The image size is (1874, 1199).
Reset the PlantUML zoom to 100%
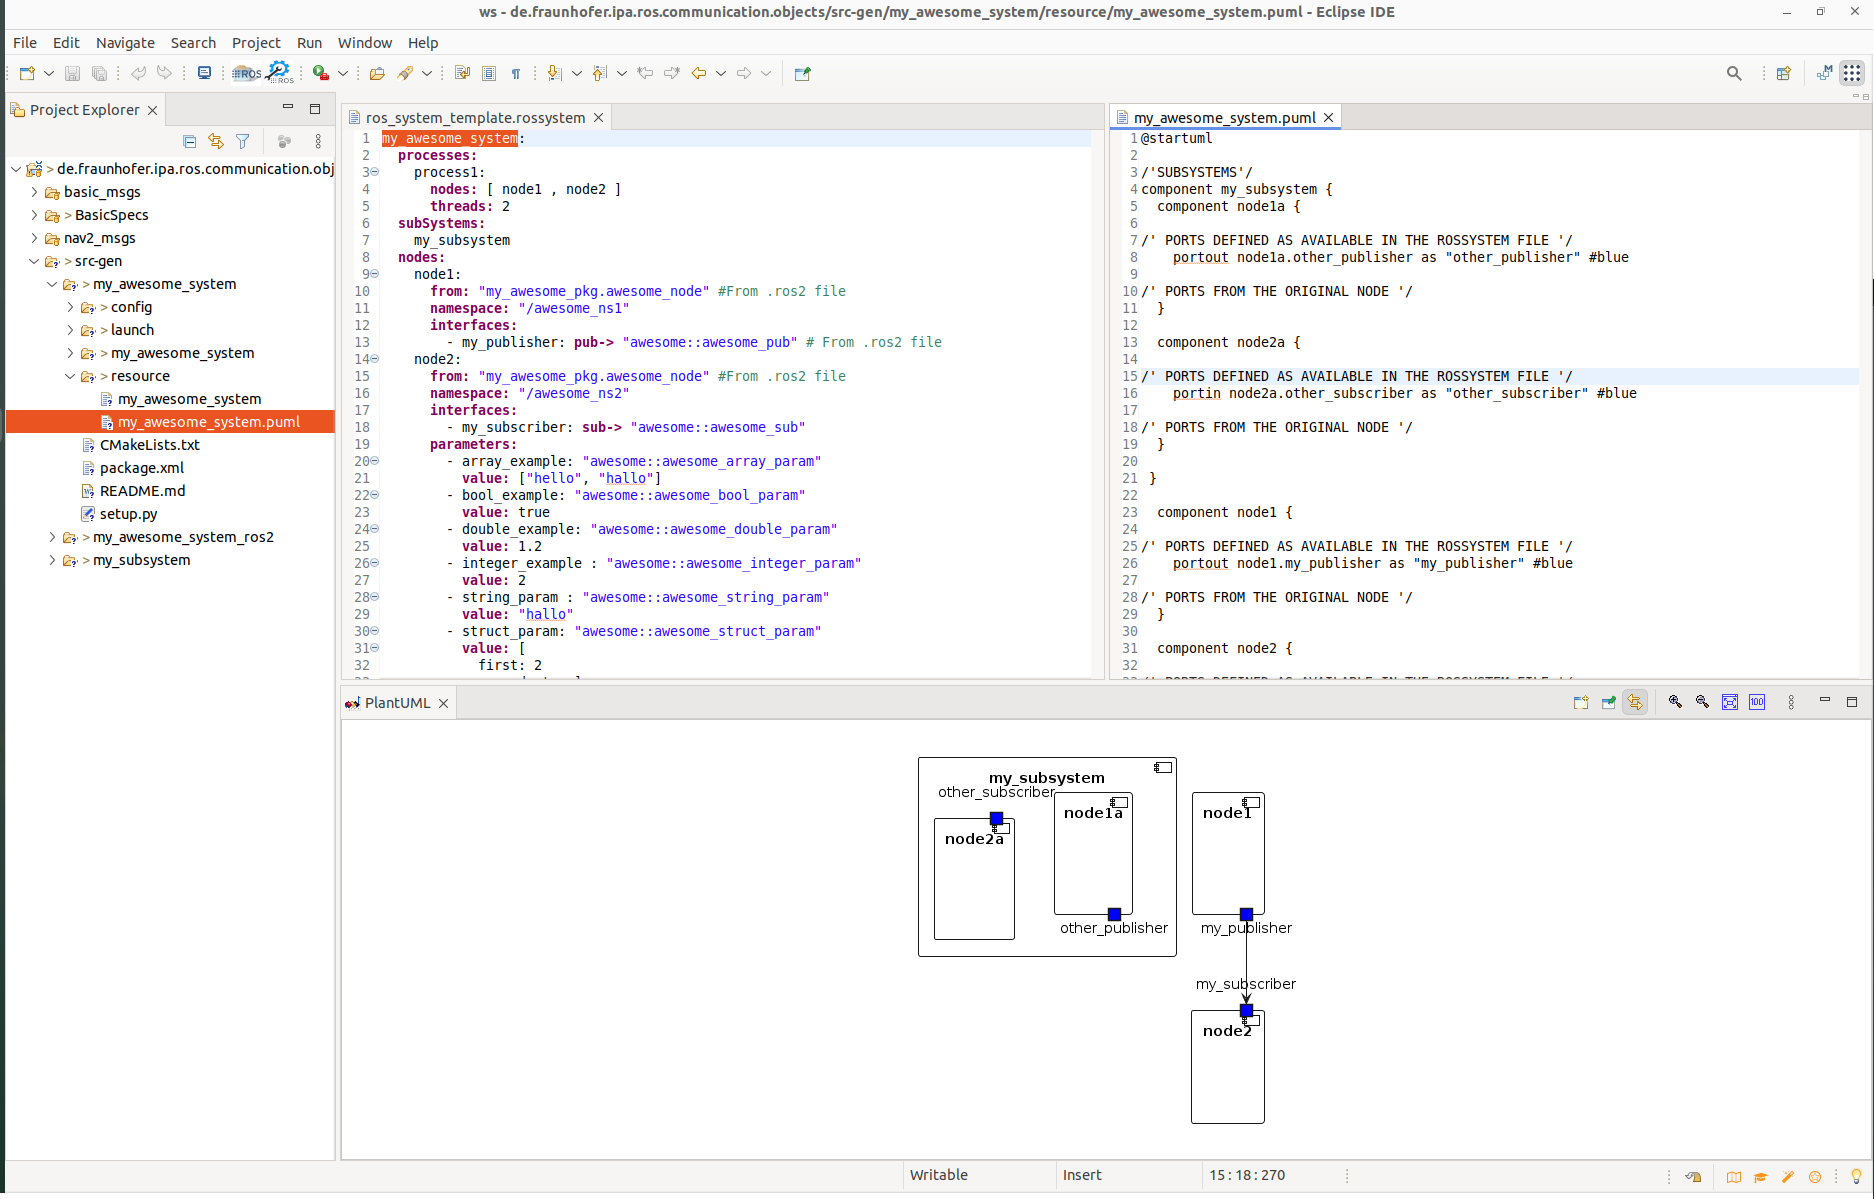coord(1757,702)
